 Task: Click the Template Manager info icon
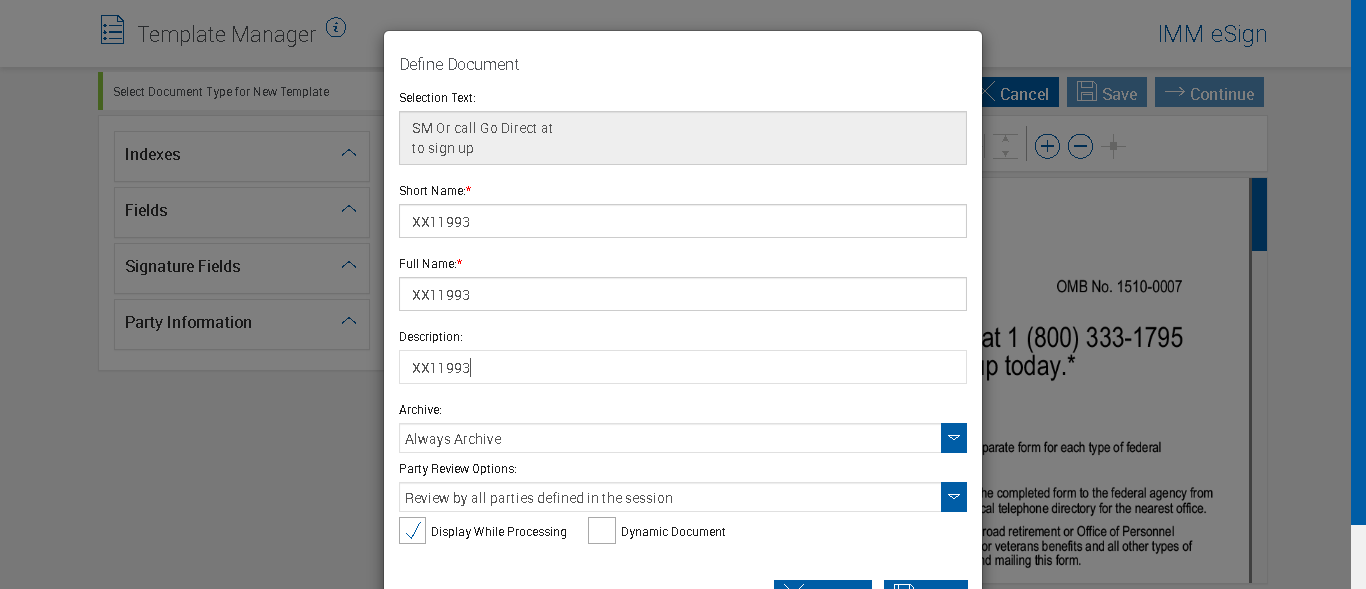click(336, 28)
